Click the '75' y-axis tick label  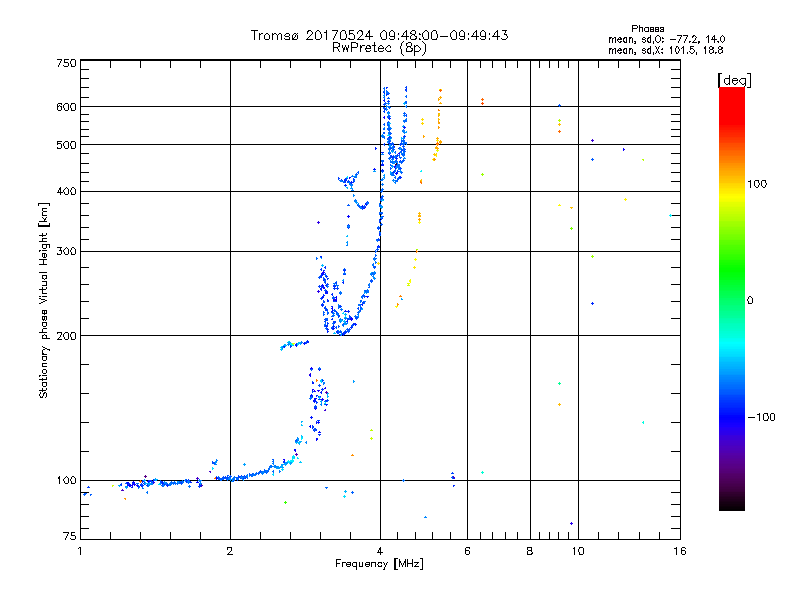click(70, 536)
